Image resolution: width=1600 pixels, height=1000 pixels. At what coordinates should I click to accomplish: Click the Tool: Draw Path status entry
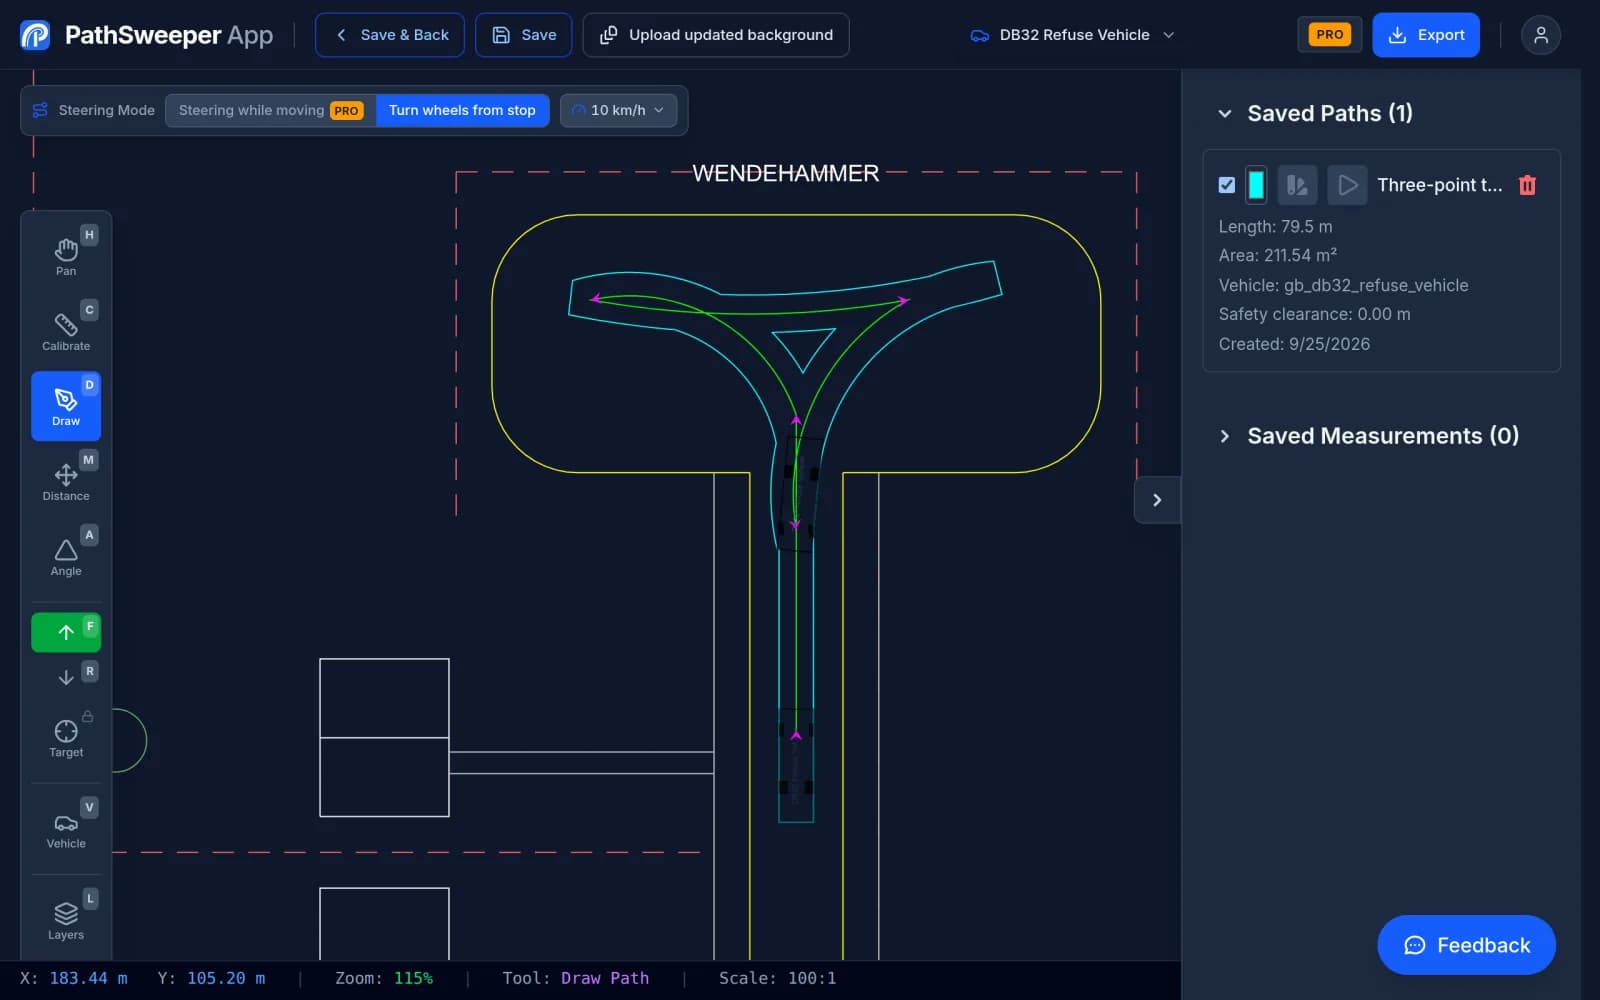point(575,978)
